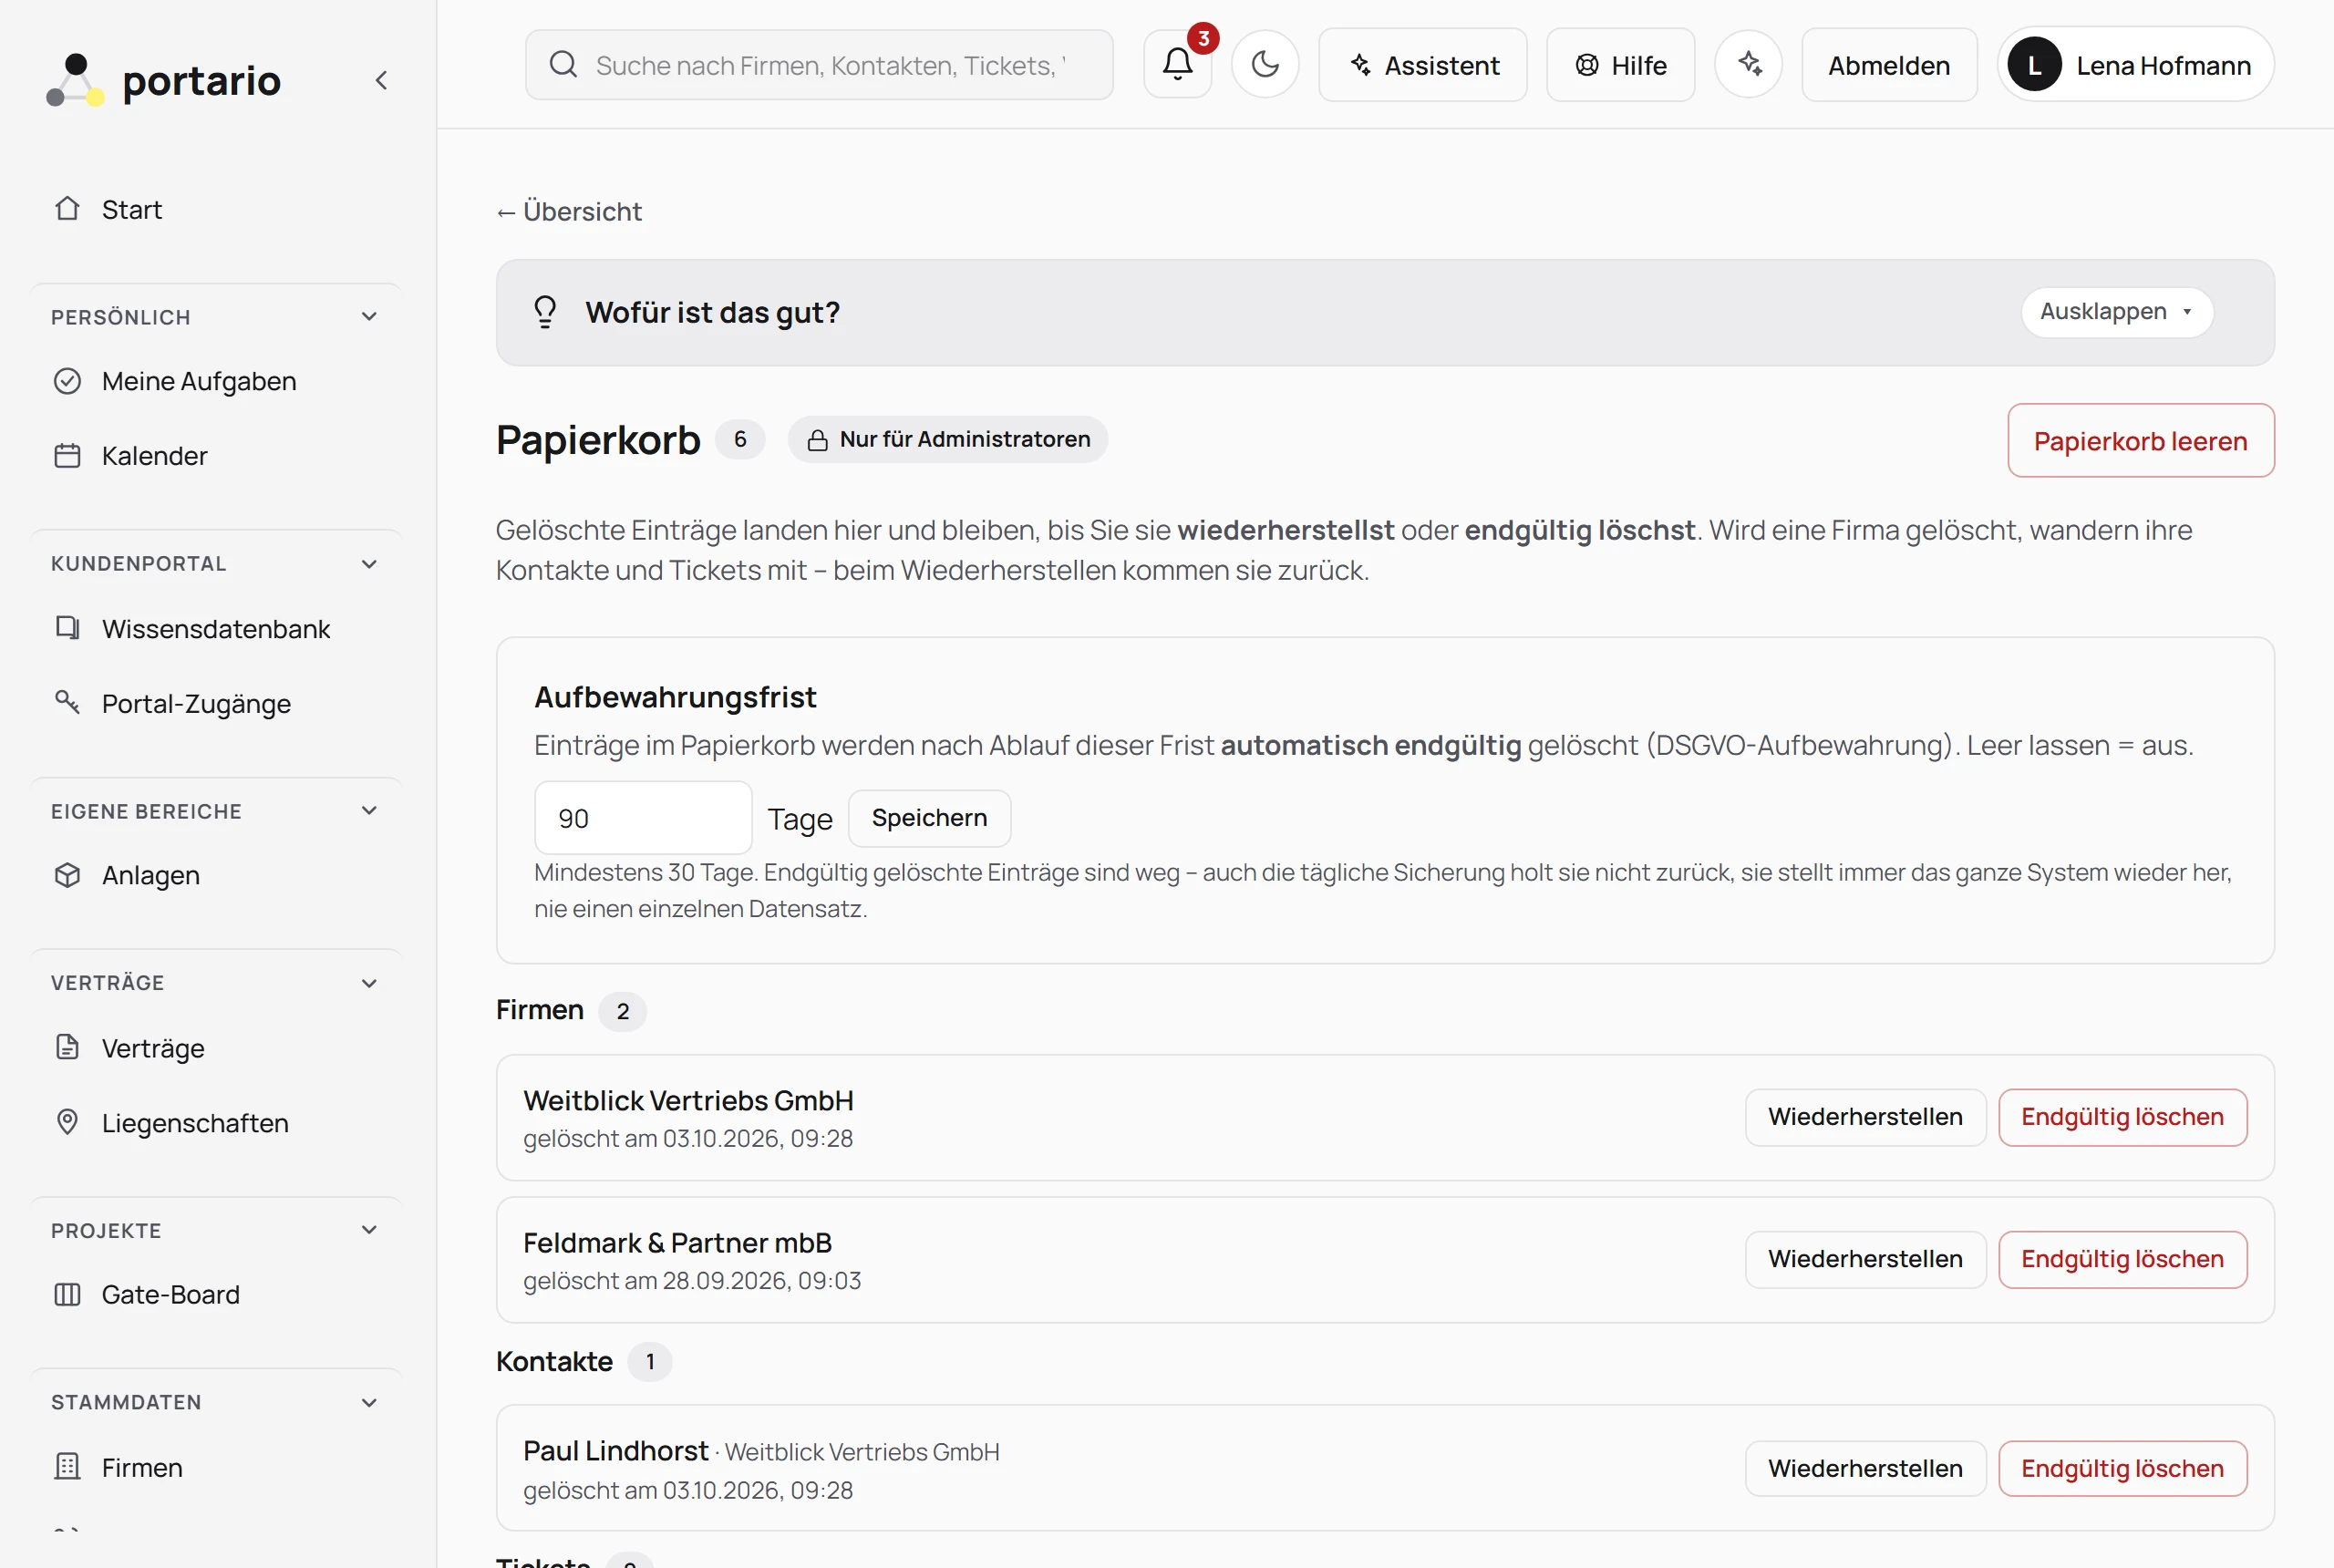Open Liegenschaften

(216, 1123)
